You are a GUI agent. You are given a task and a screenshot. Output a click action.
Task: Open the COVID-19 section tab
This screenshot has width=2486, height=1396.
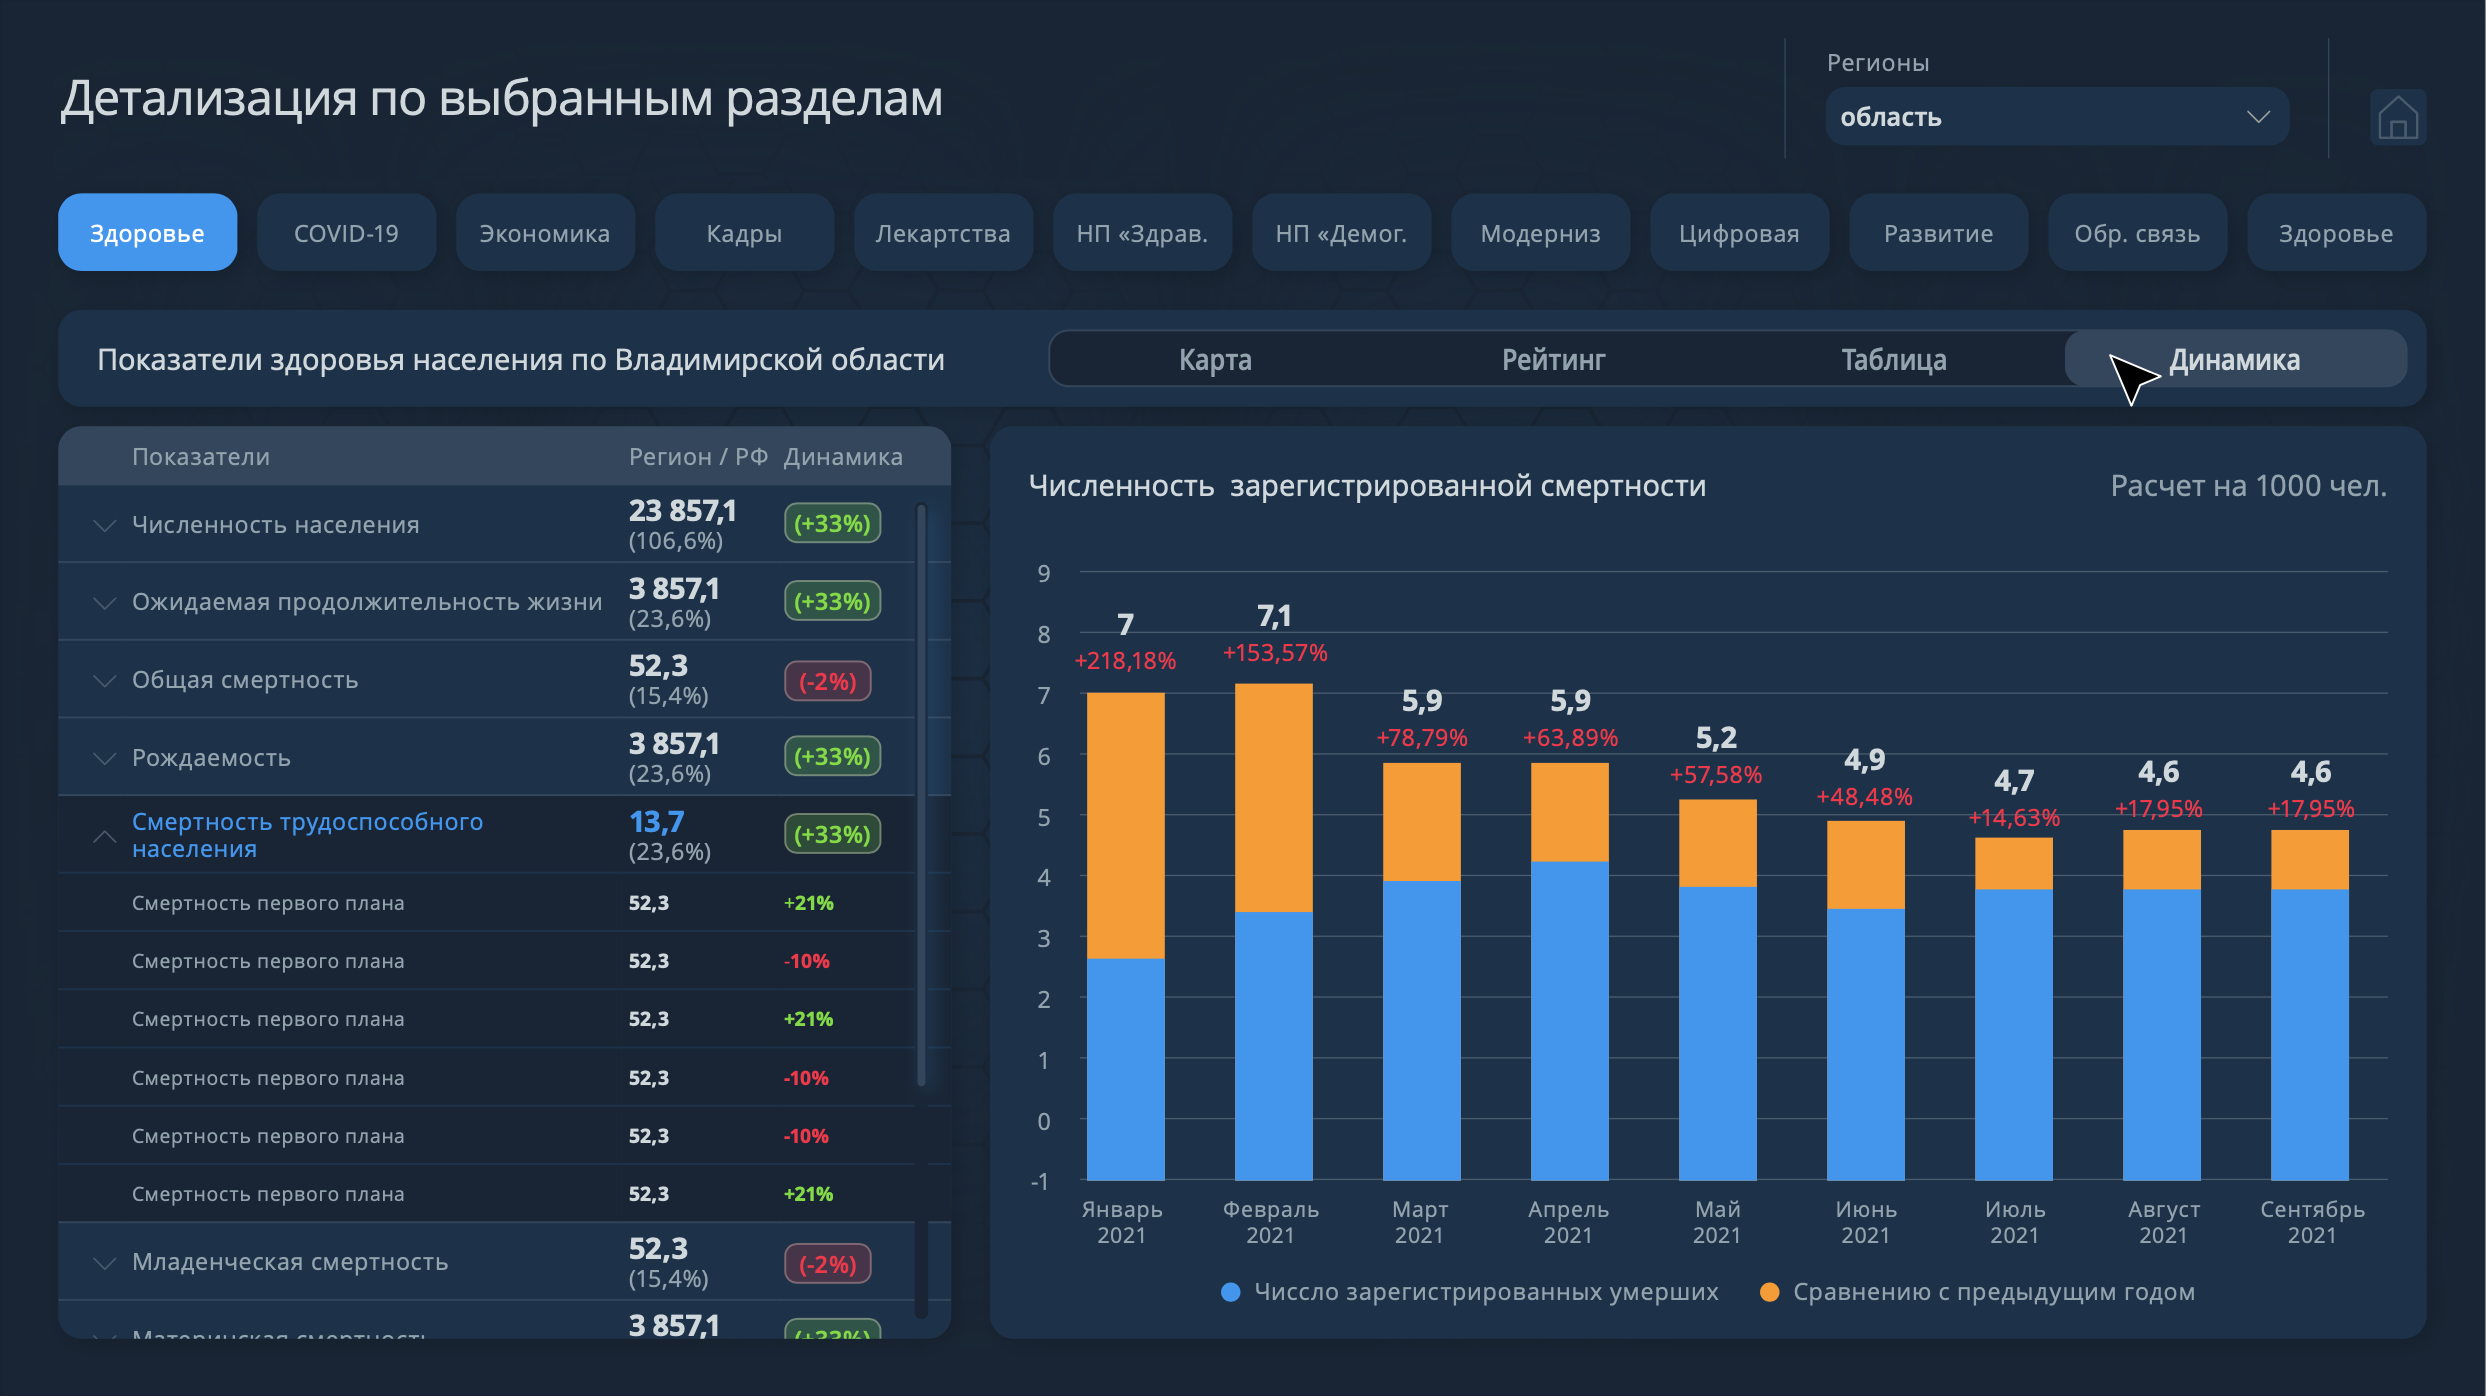(x=346, y=233)
